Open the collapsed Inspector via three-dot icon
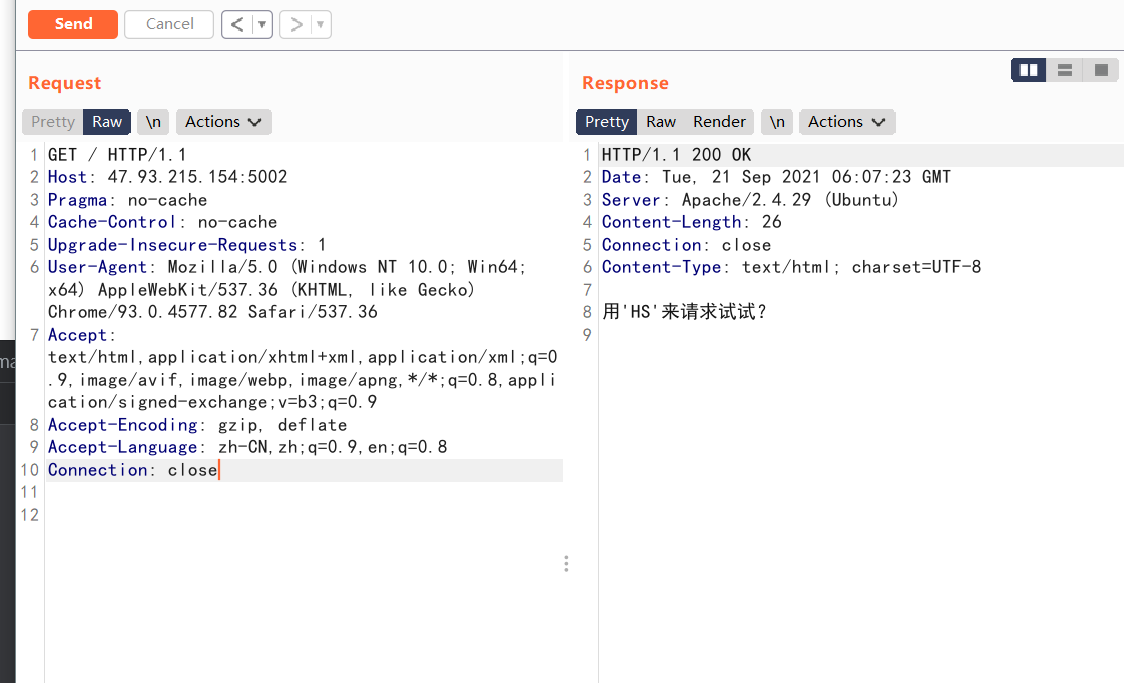This screenshot has height=683, width=1124. (566, 563)
